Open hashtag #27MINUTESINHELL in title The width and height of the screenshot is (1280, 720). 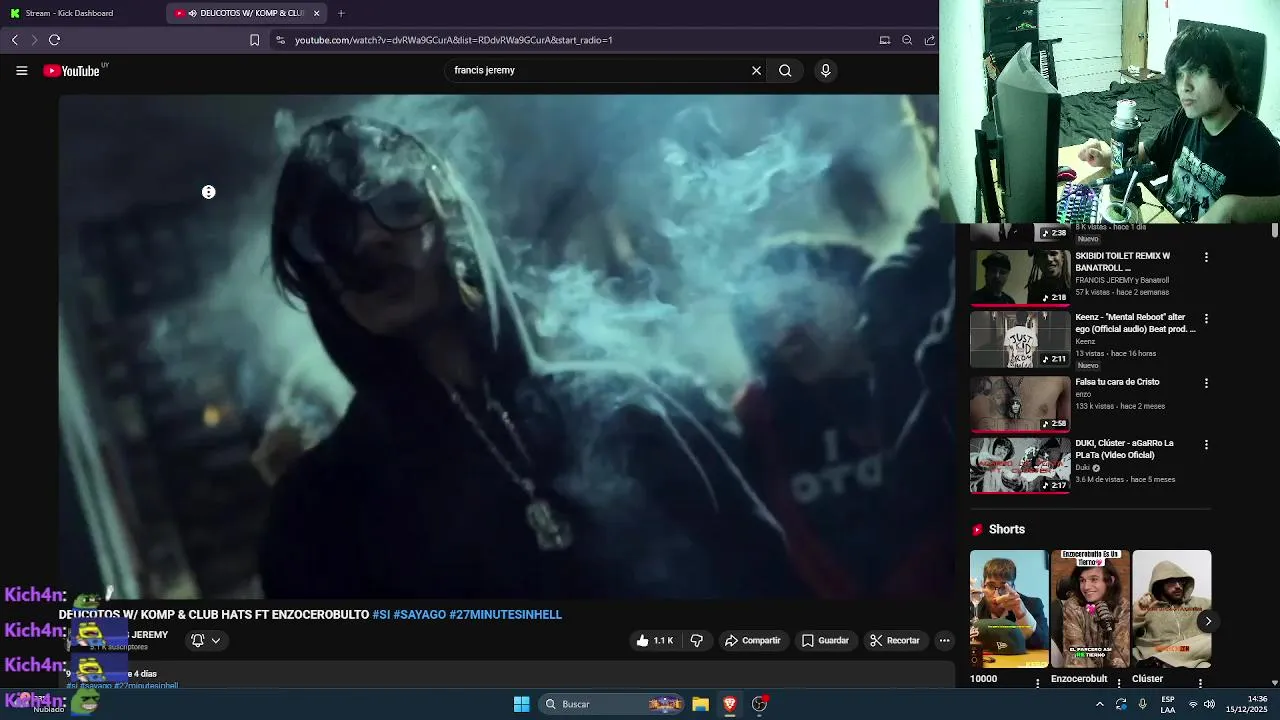(x=505, y=615)
